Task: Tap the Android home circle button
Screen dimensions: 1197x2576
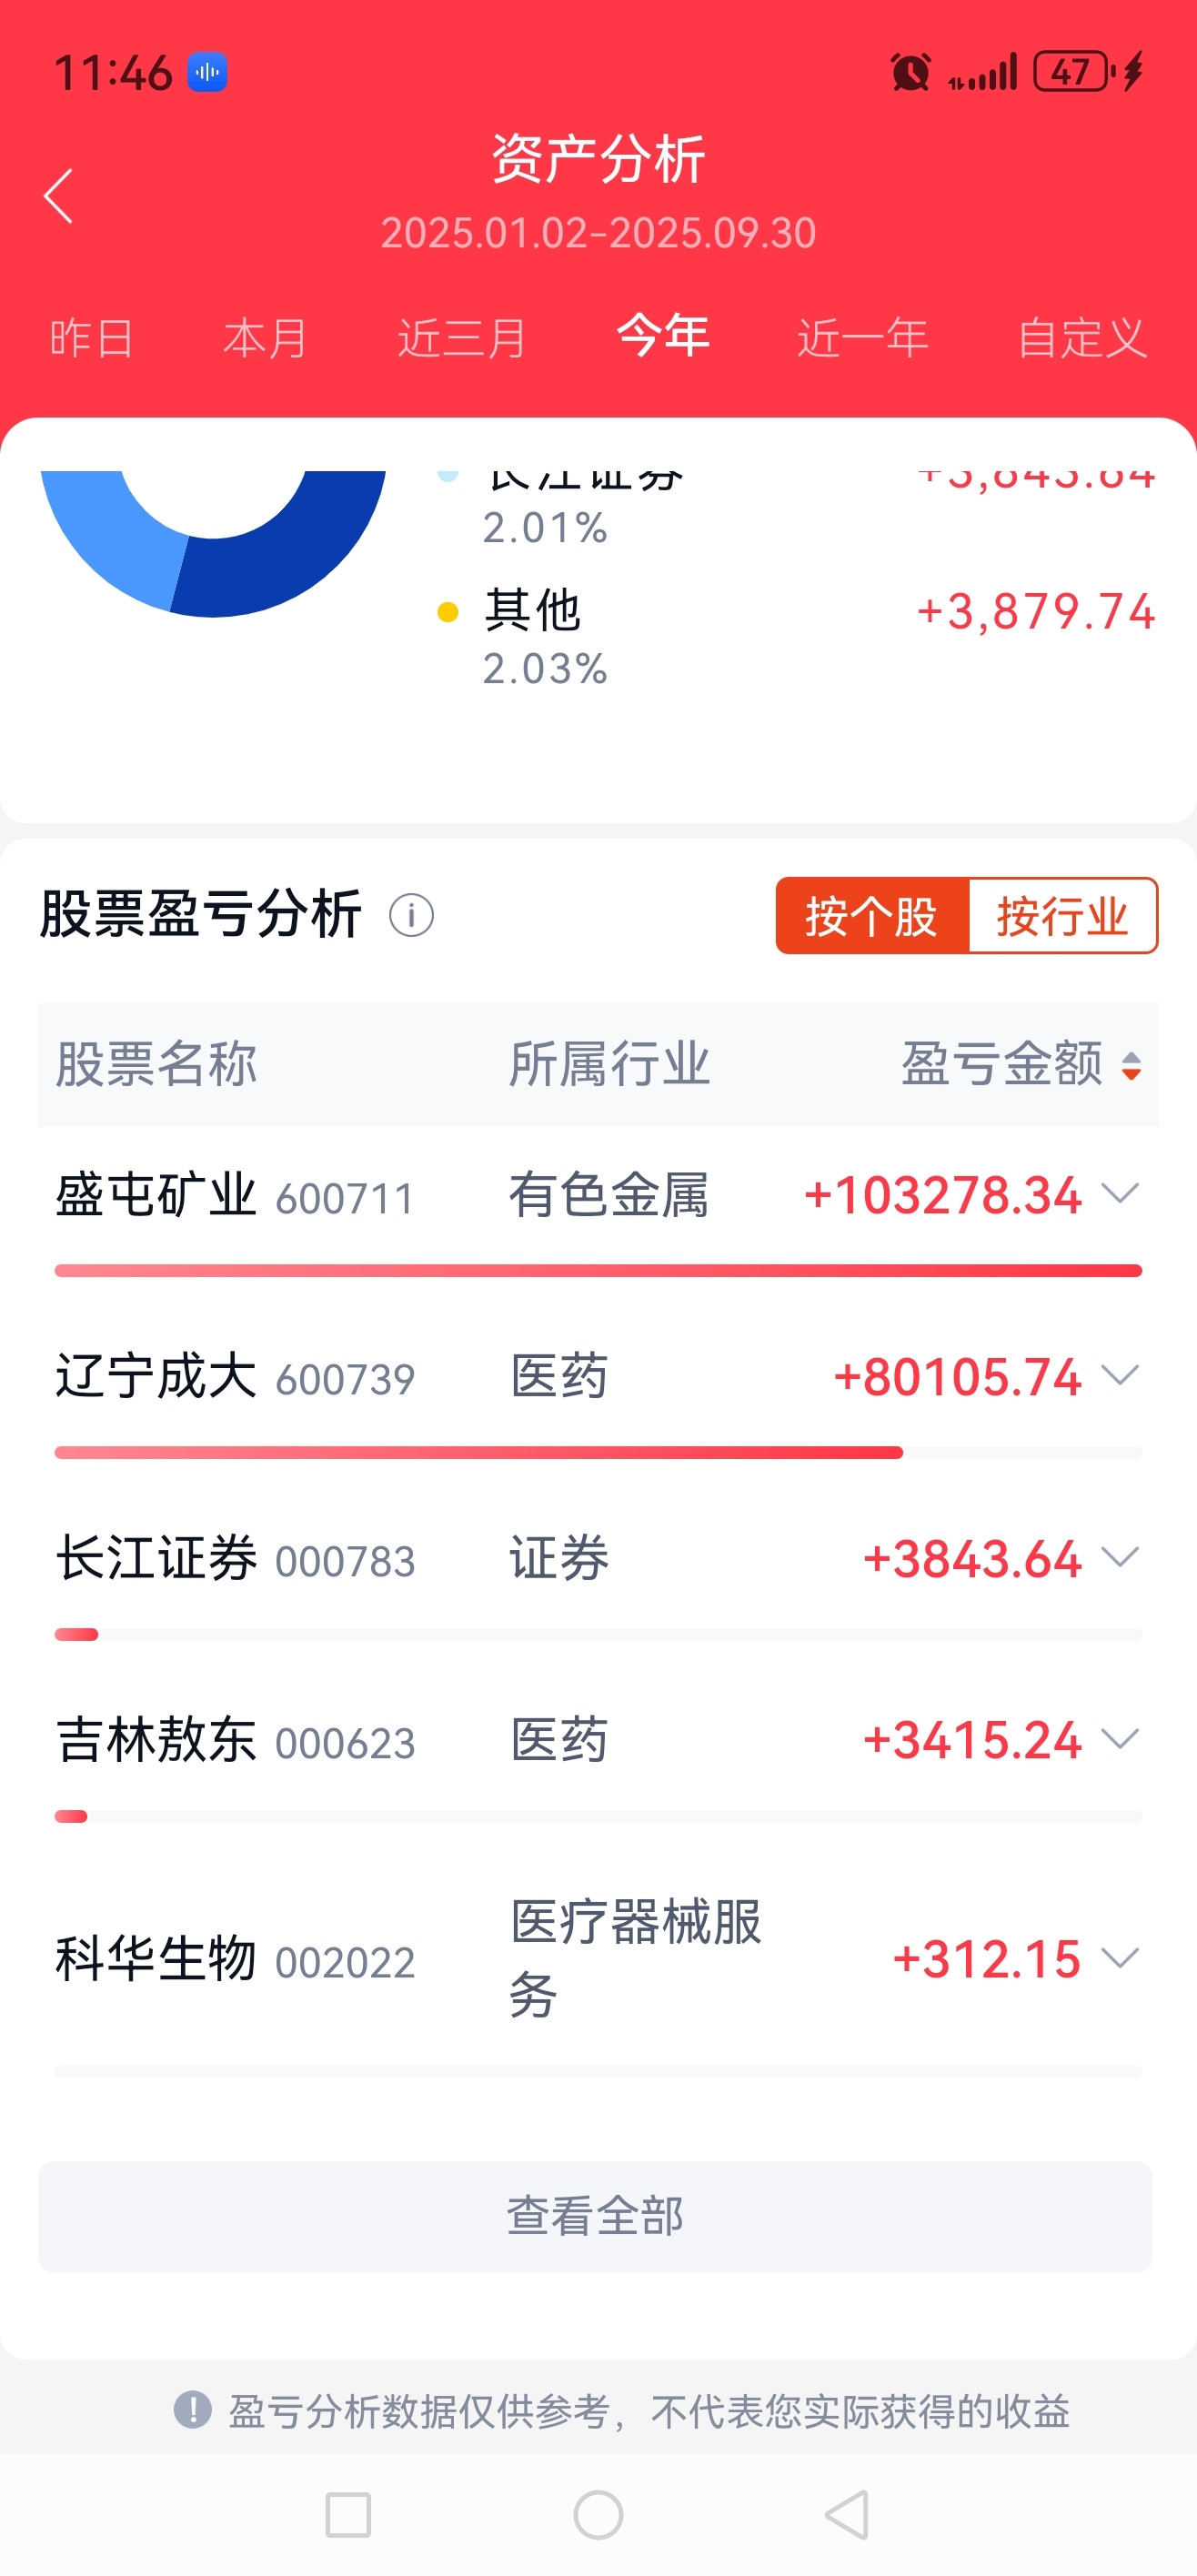Action: coord(598,2515)
